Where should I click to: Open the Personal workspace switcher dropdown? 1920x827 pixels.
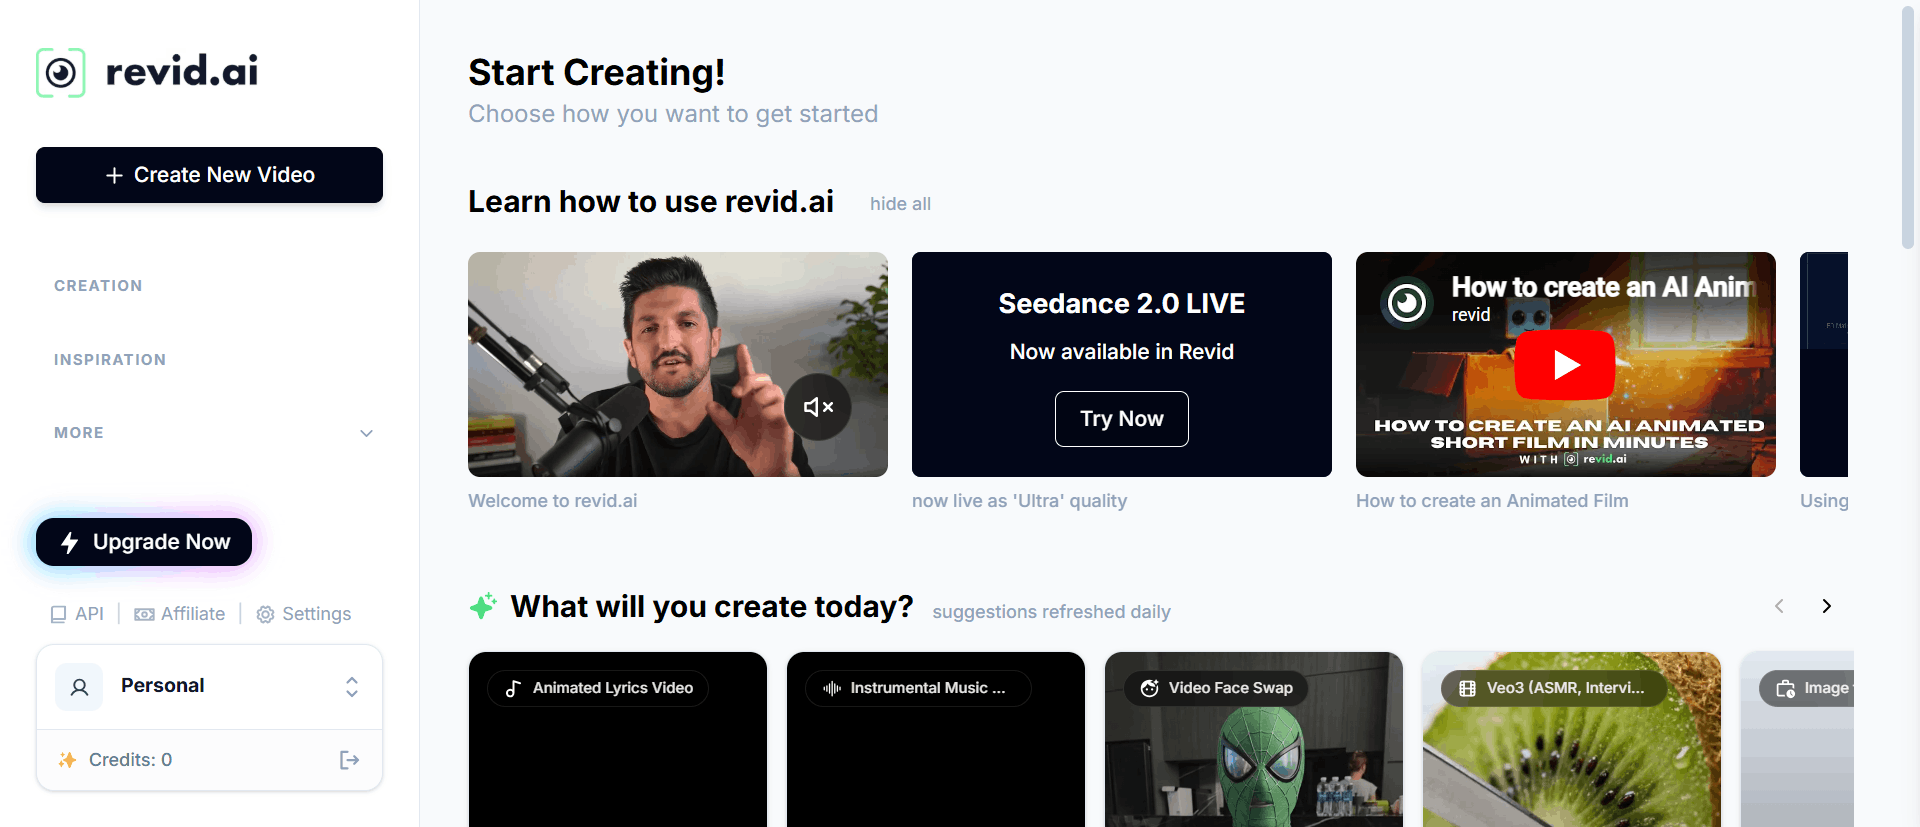(x=209, y=687)
